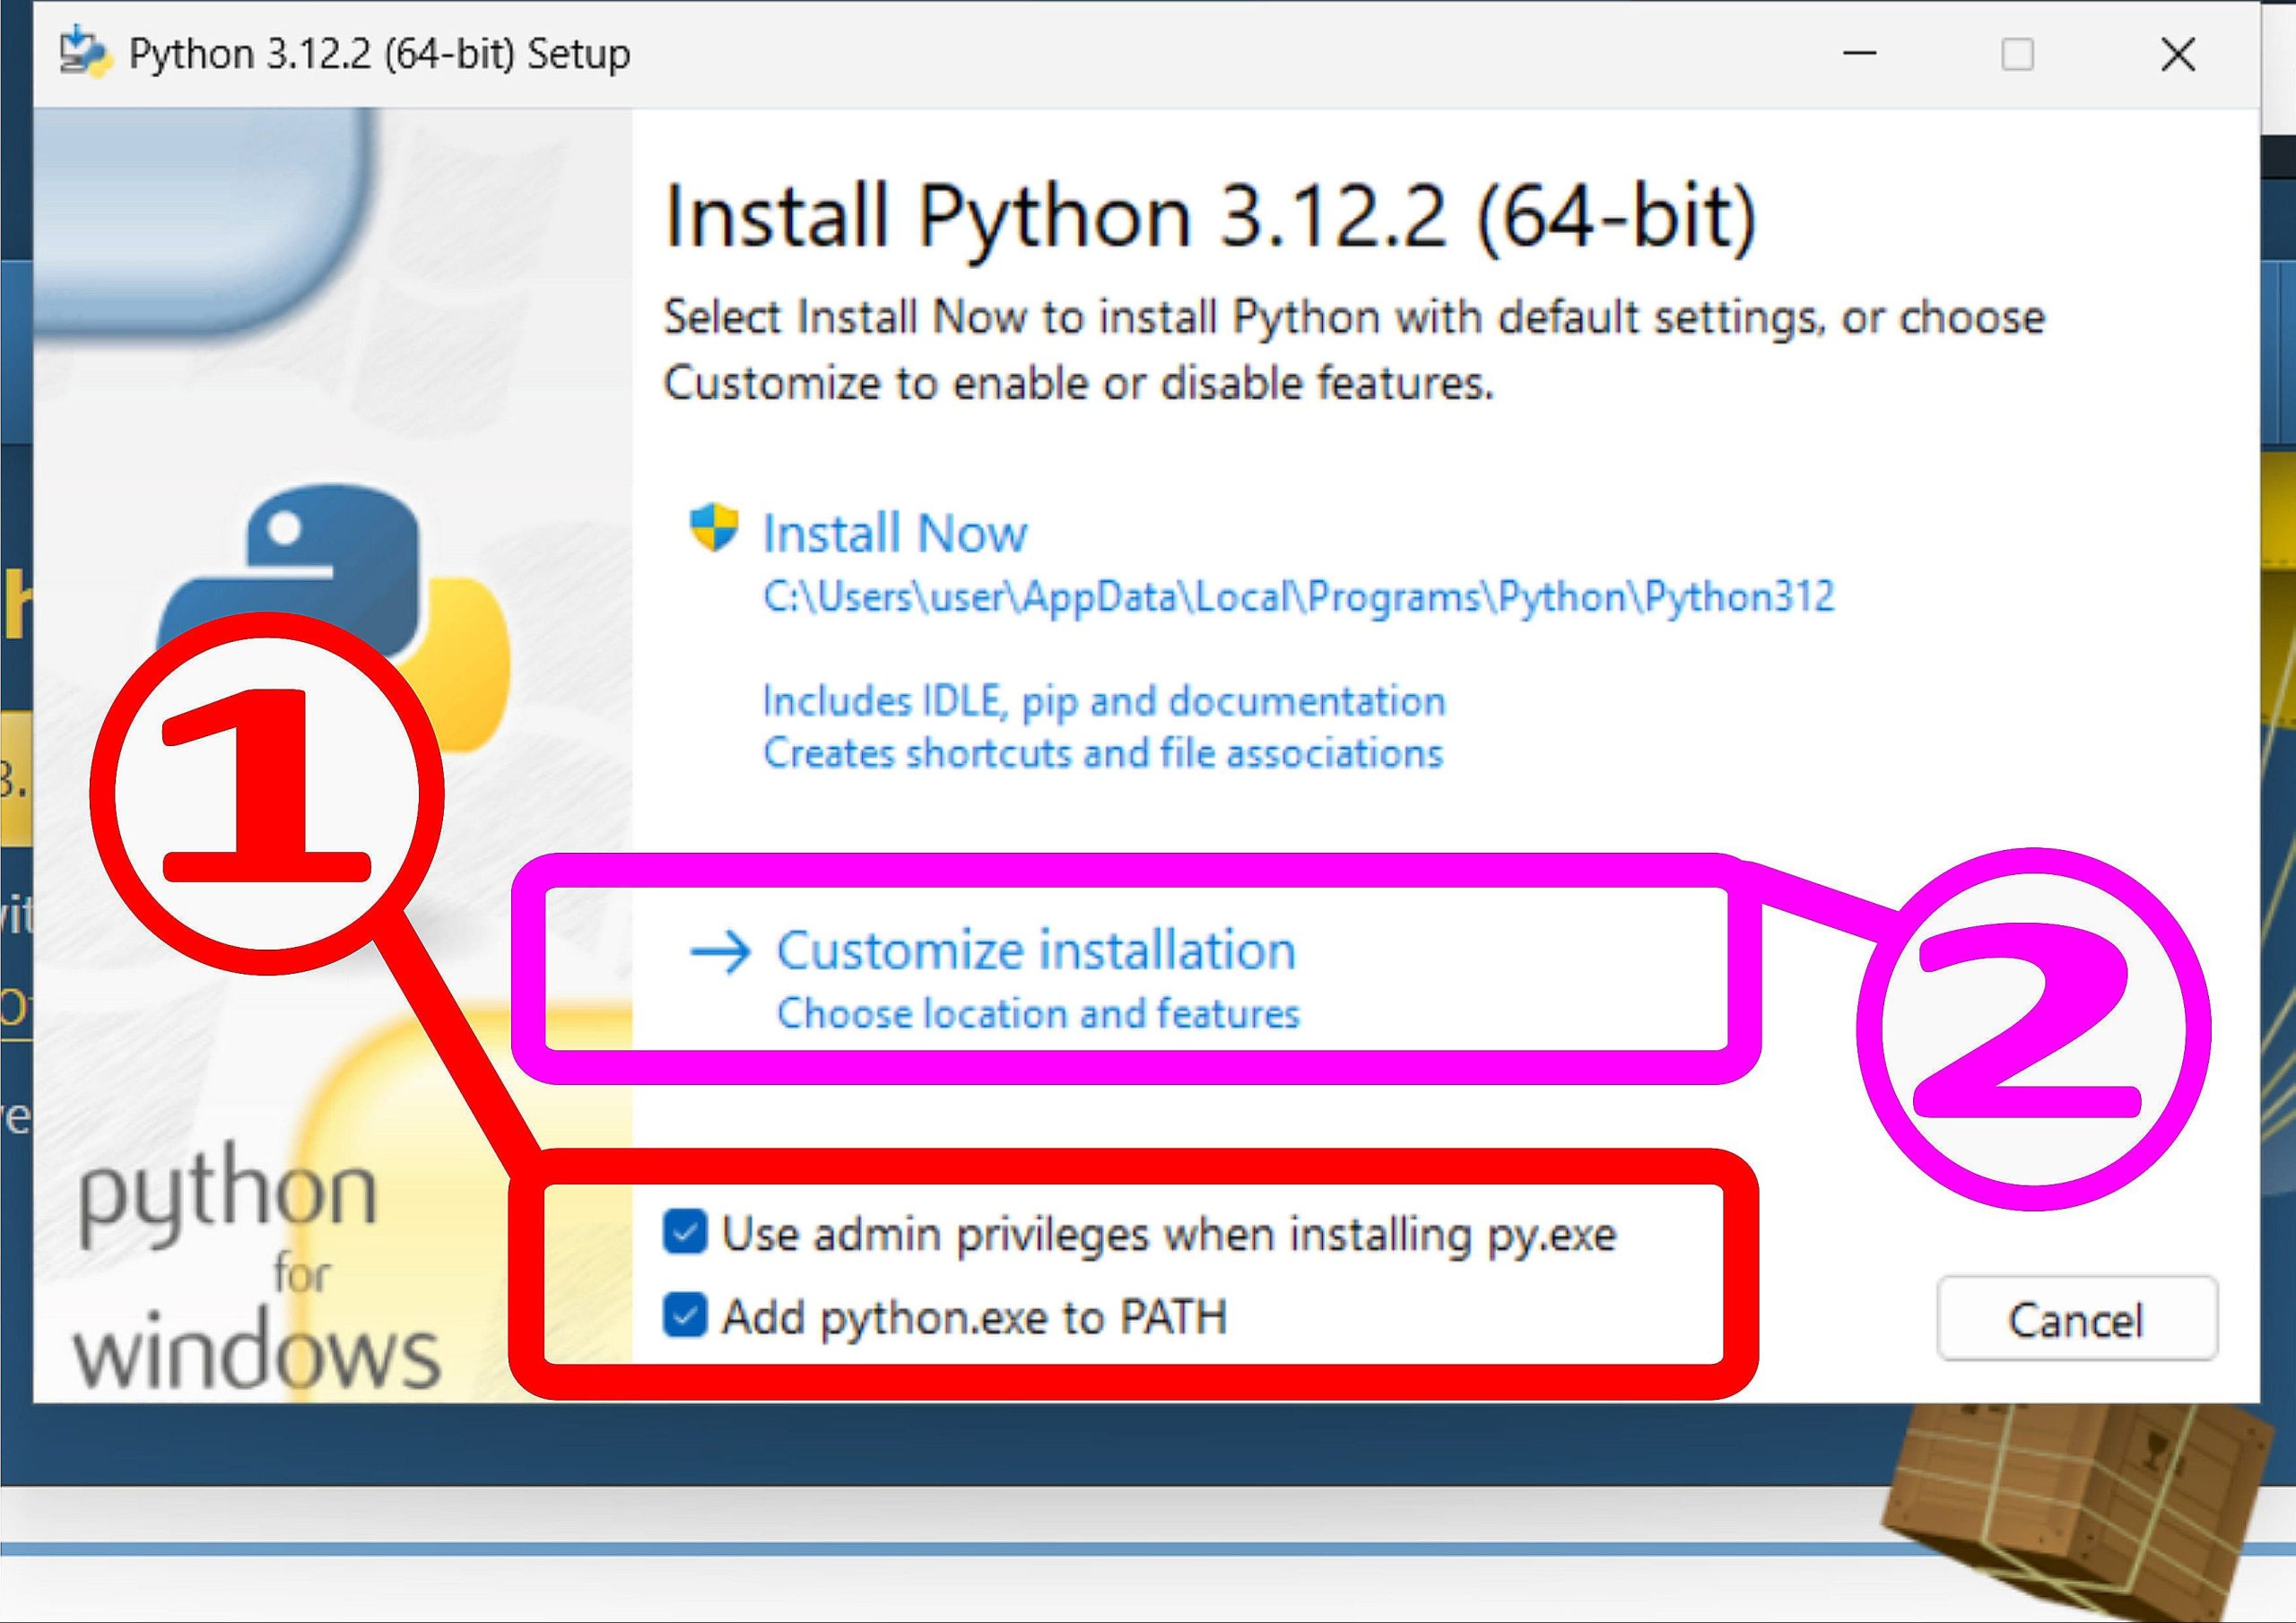Toggle 'Add python.exe to PATH' checkbox
This screenshot has height=1623, width=2296.
tap(685, 1315)
